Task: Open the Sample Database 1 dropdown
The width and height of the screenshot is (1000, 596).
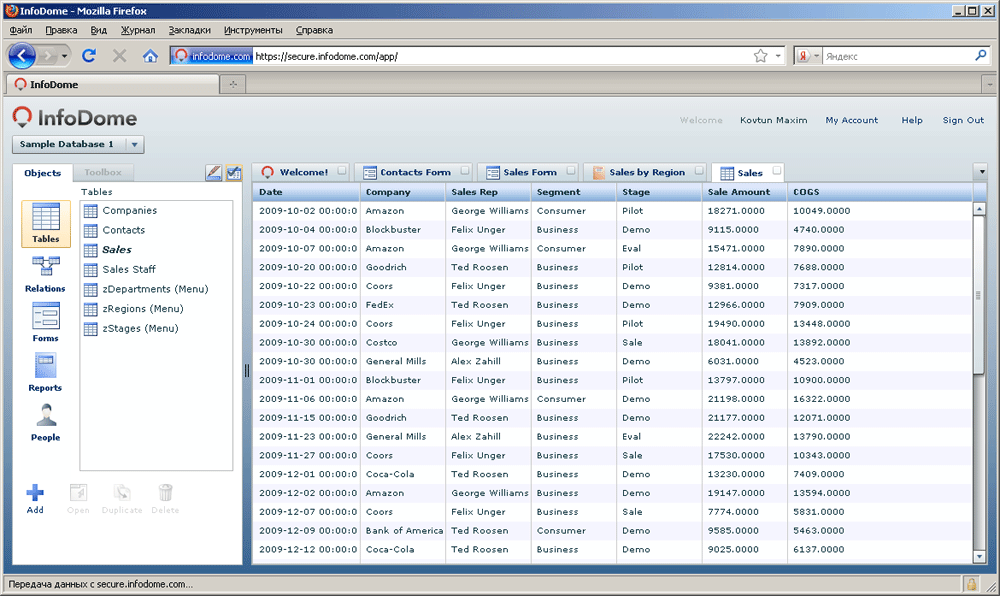Action: click(135, 145)
